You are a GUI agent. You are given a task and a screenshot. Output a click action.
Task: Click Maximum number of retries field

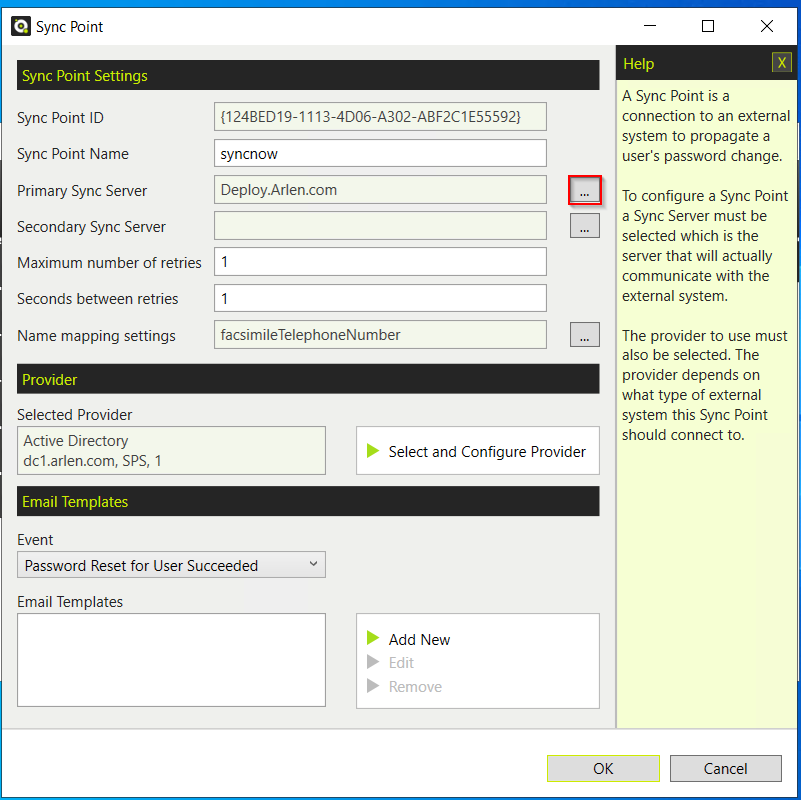point(380,262)
